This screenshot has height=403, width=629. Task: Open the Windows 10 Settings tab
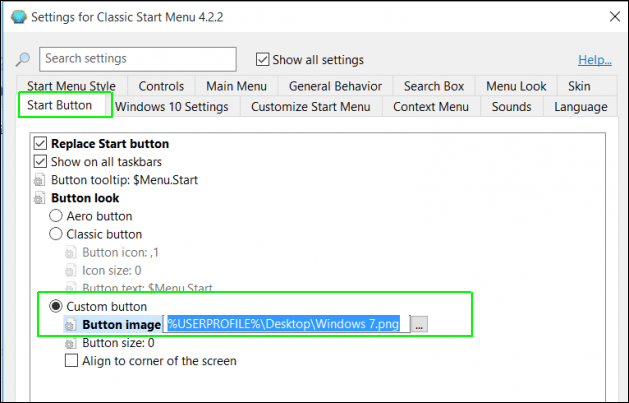[172, 107]
